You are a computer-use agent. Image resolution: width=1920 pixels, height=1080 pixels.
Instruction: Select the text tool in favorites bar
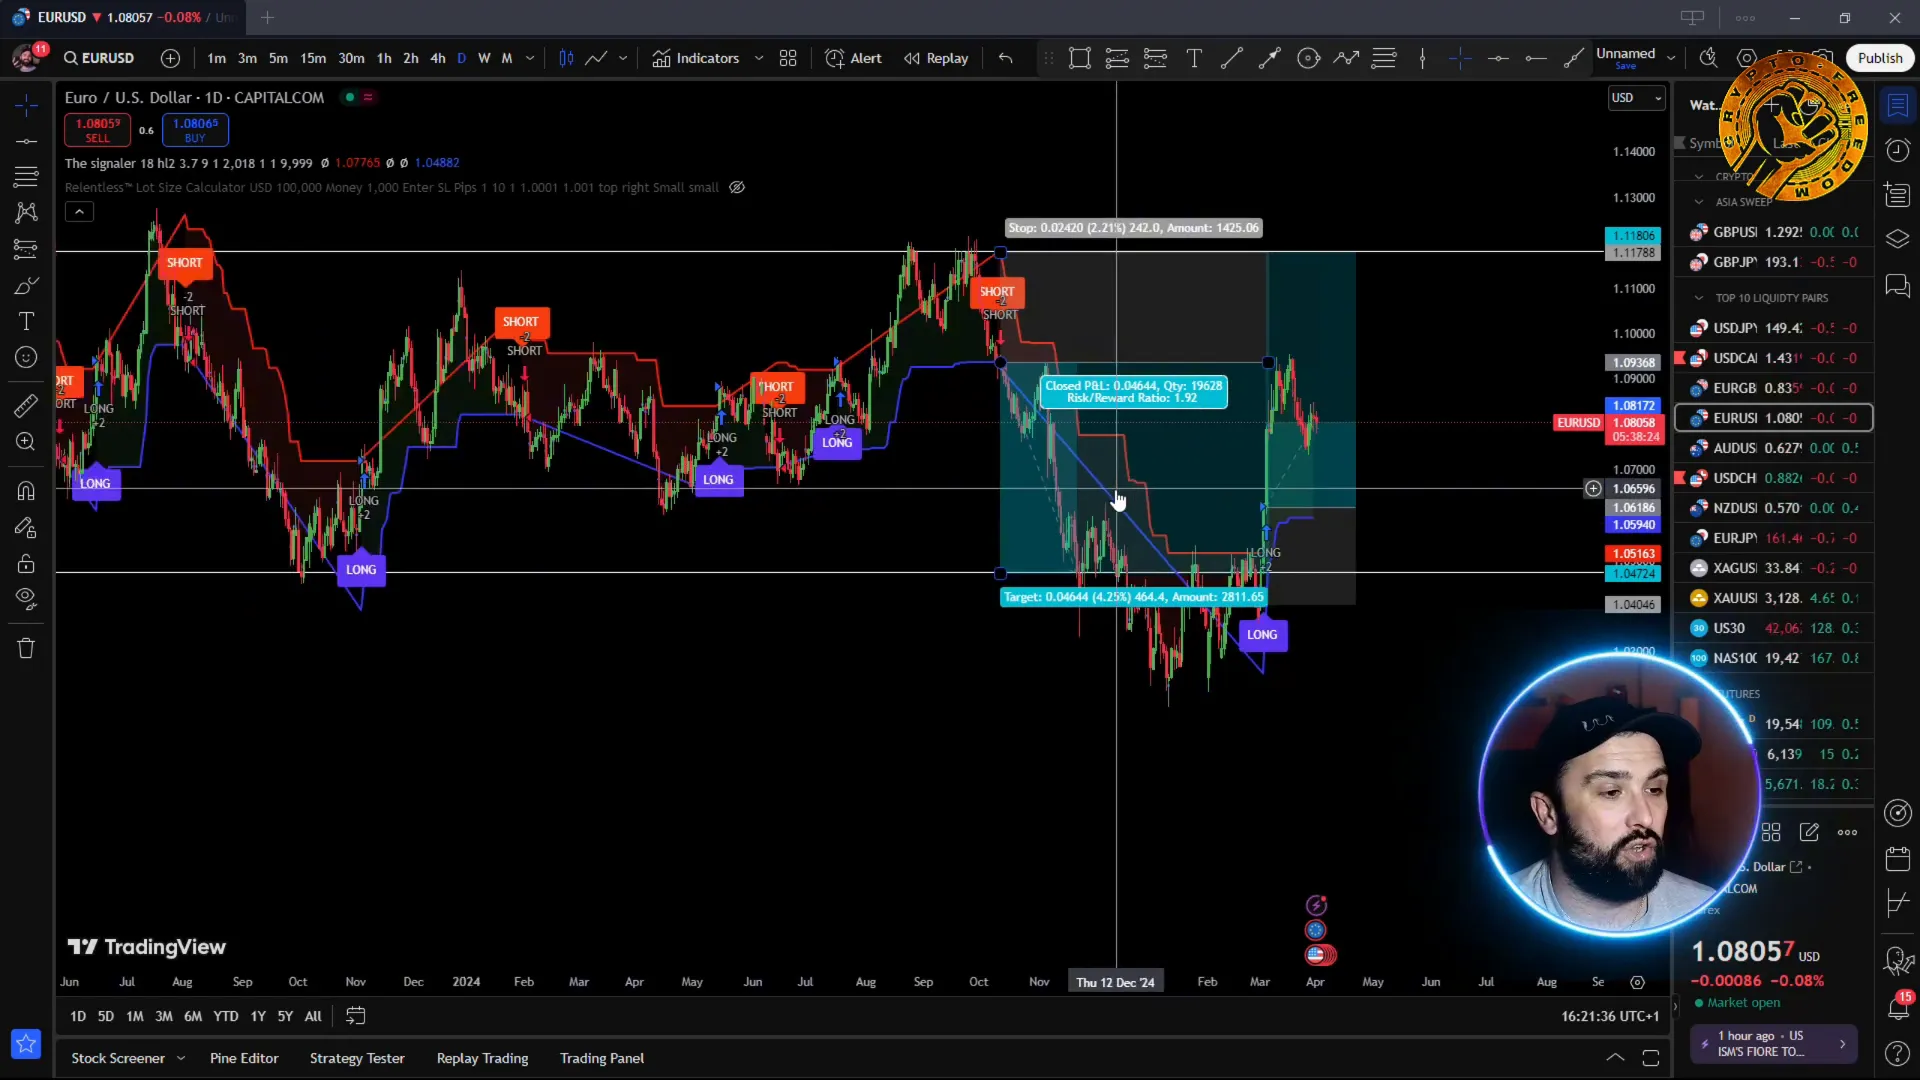click(1194, 58)
